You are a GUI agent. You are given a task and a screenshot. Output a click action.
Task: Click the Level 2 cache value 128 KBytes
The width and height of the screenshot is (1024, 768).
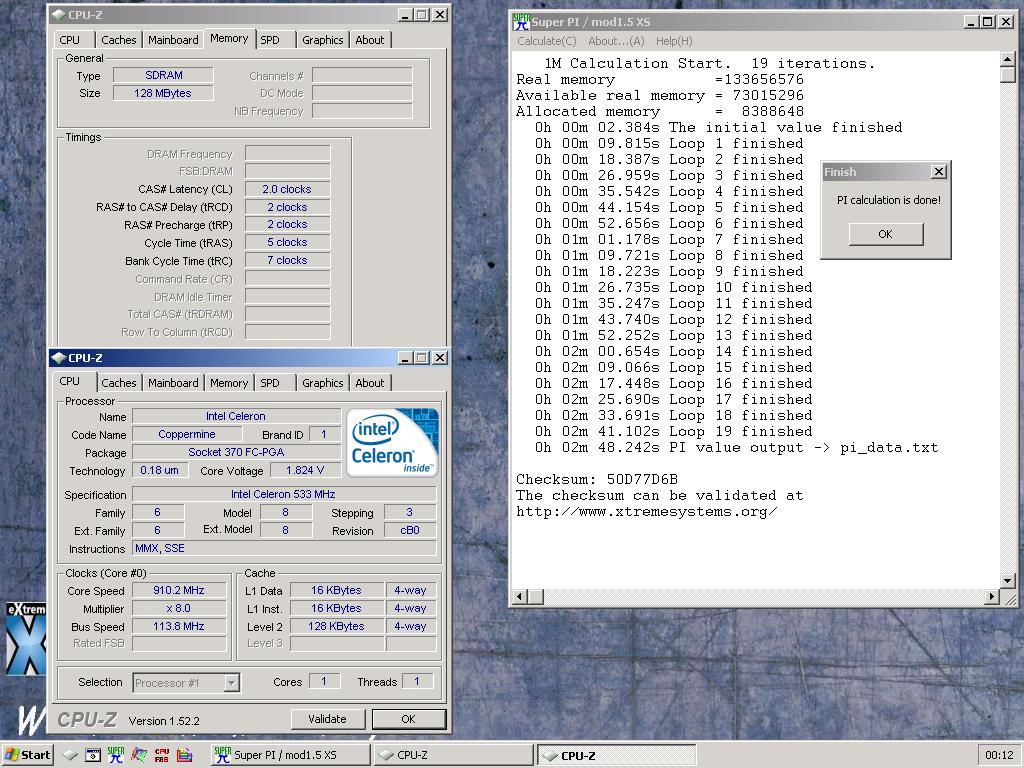click(x=336, y=626)
